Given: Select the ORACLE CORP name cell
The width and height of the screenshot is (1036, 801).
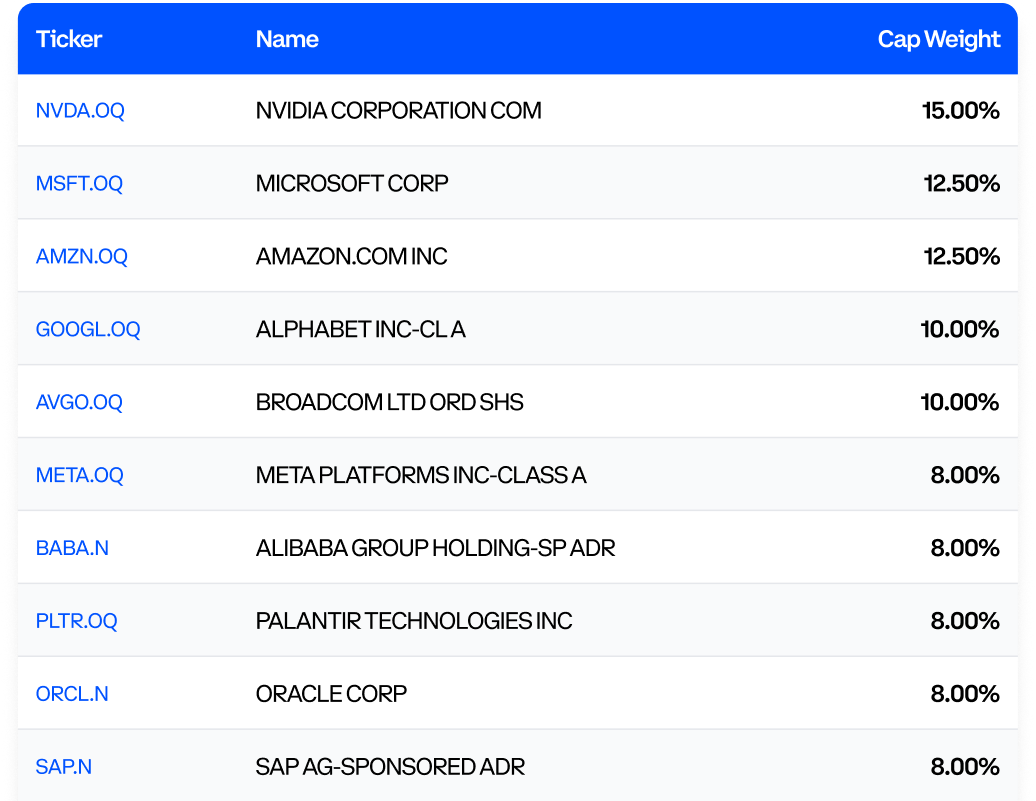Looking at the screenshot, I should 331,694.
